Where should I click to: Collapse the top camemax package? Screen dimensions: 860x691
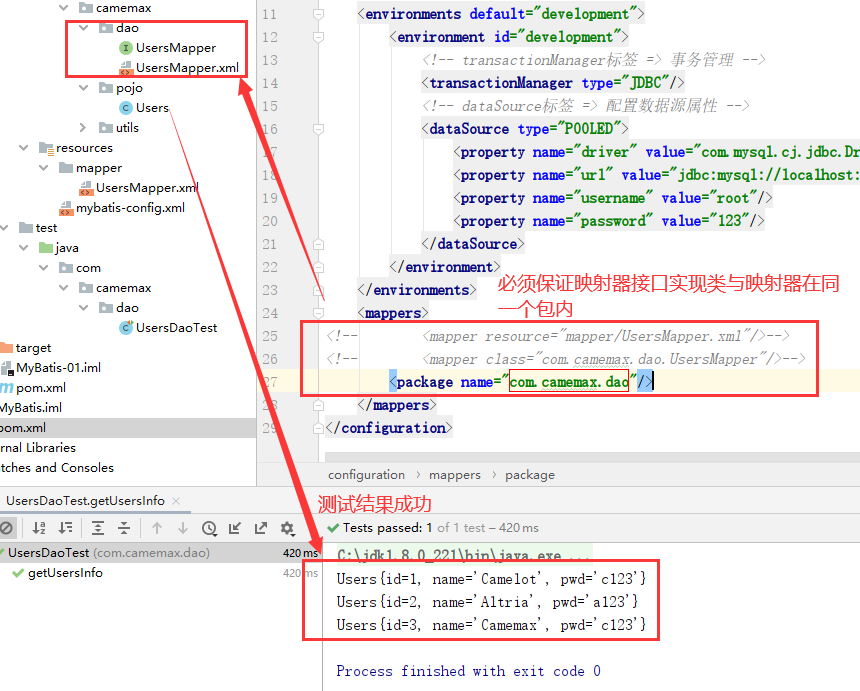click(x=64, y=8)
